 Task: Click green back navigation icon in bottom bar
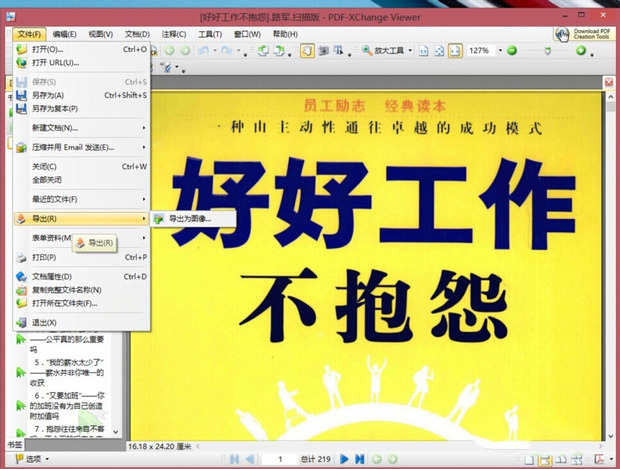point(377,459)
